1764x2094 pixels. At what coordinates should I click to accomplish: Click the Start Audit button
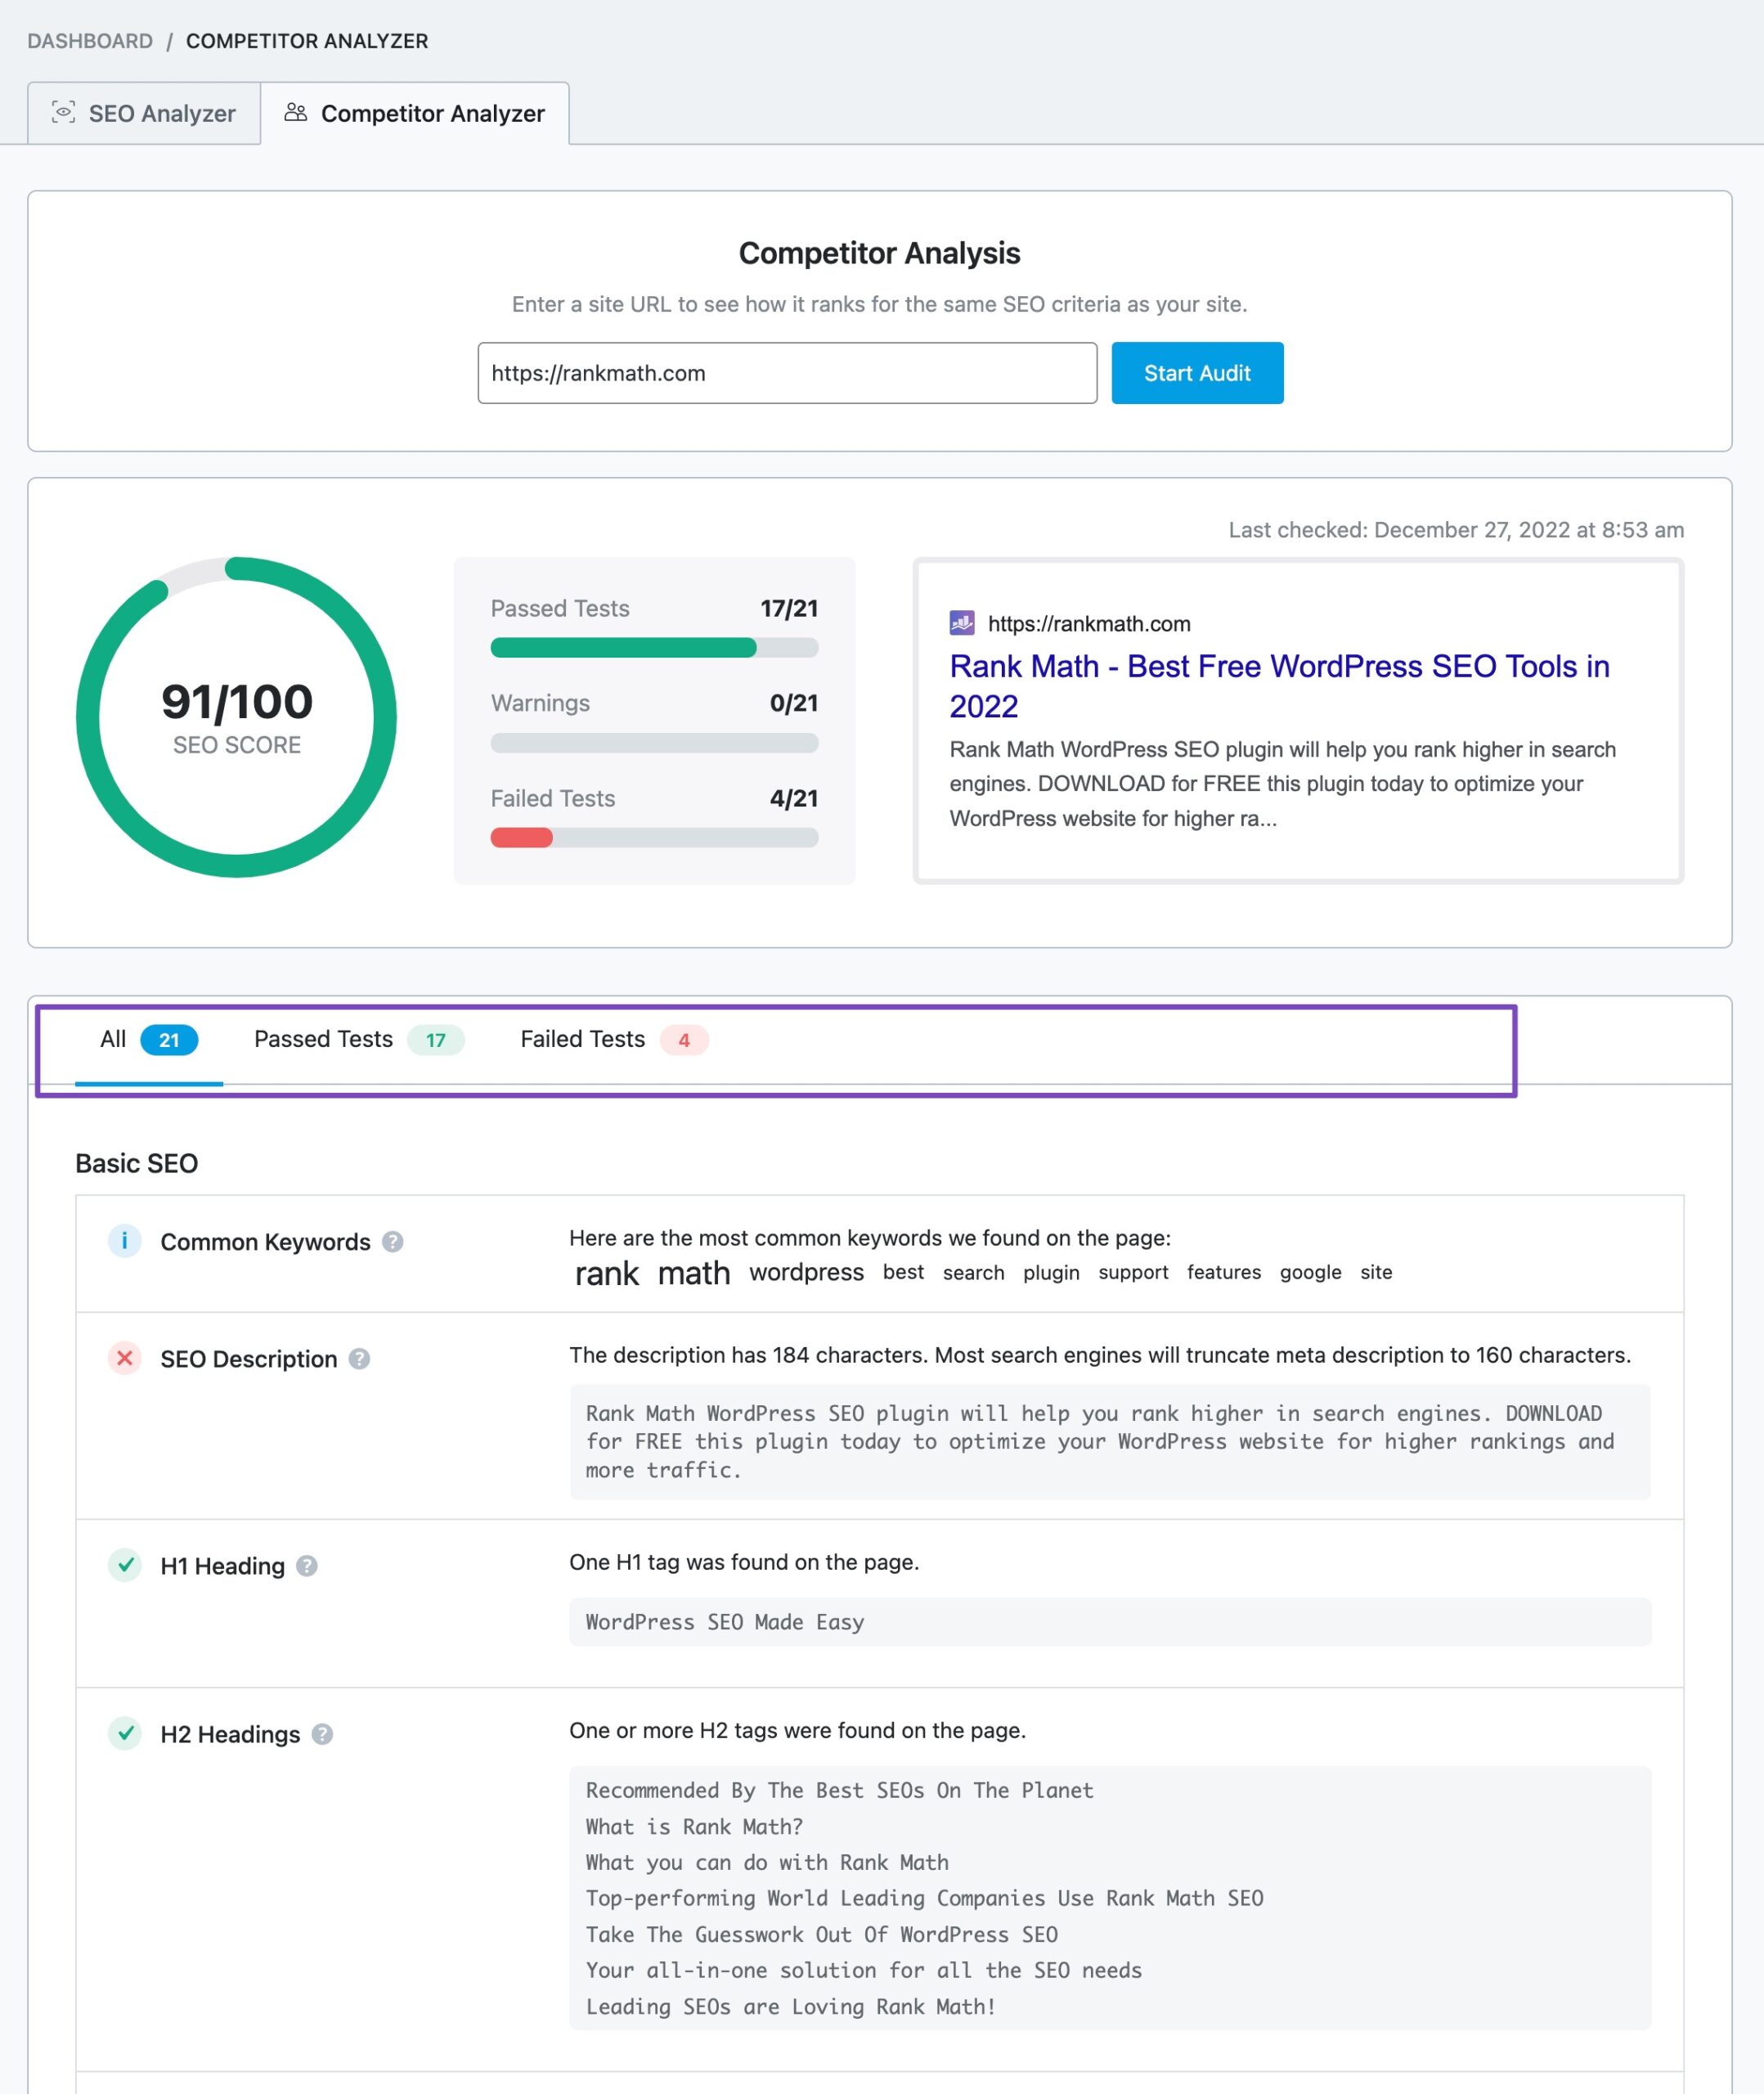tap(1197, 373)
